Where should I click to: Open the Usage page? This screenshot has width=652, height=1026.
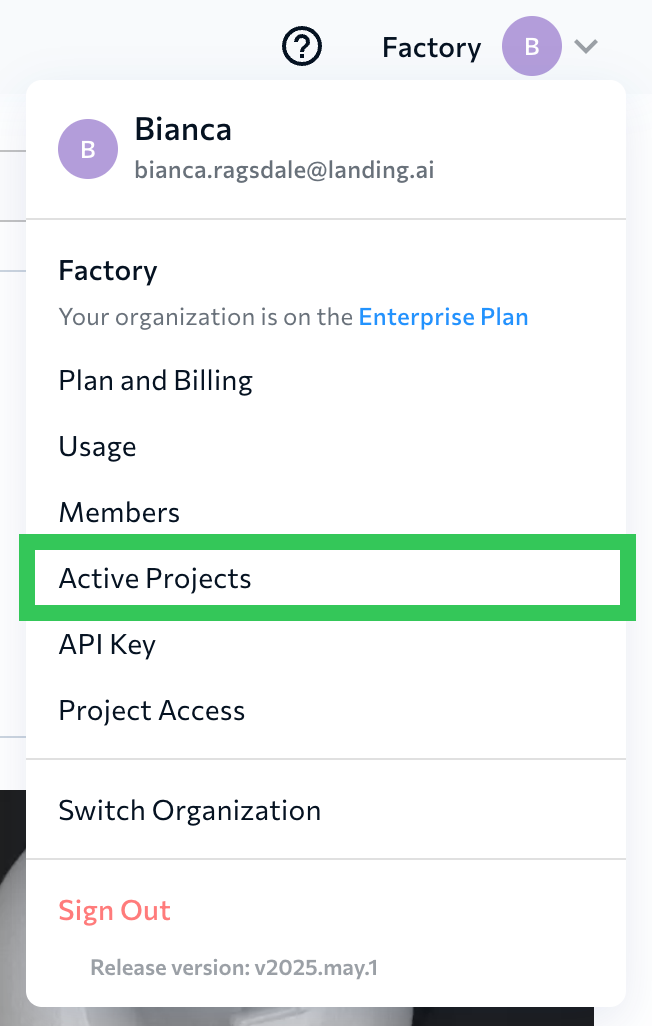point(97,446)
